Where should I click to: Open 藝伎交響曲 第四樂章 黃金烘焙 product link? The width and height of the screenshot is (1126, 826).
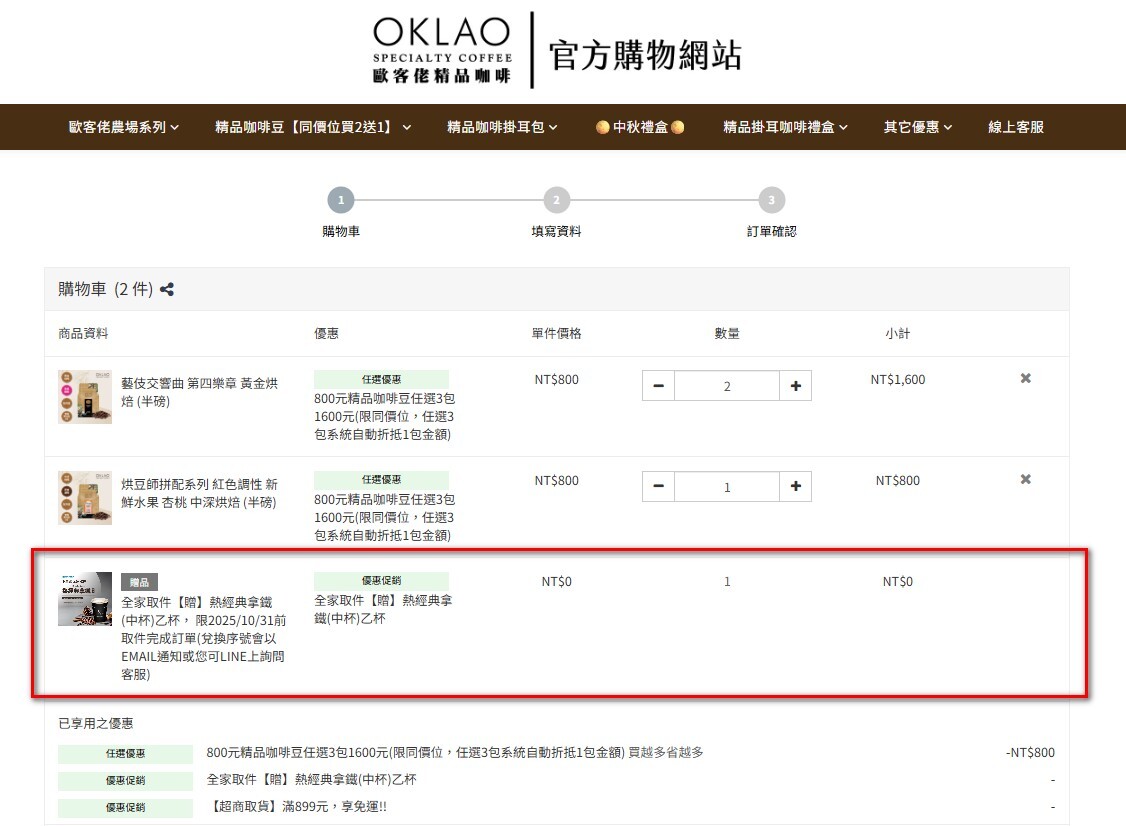click(199, 392)
